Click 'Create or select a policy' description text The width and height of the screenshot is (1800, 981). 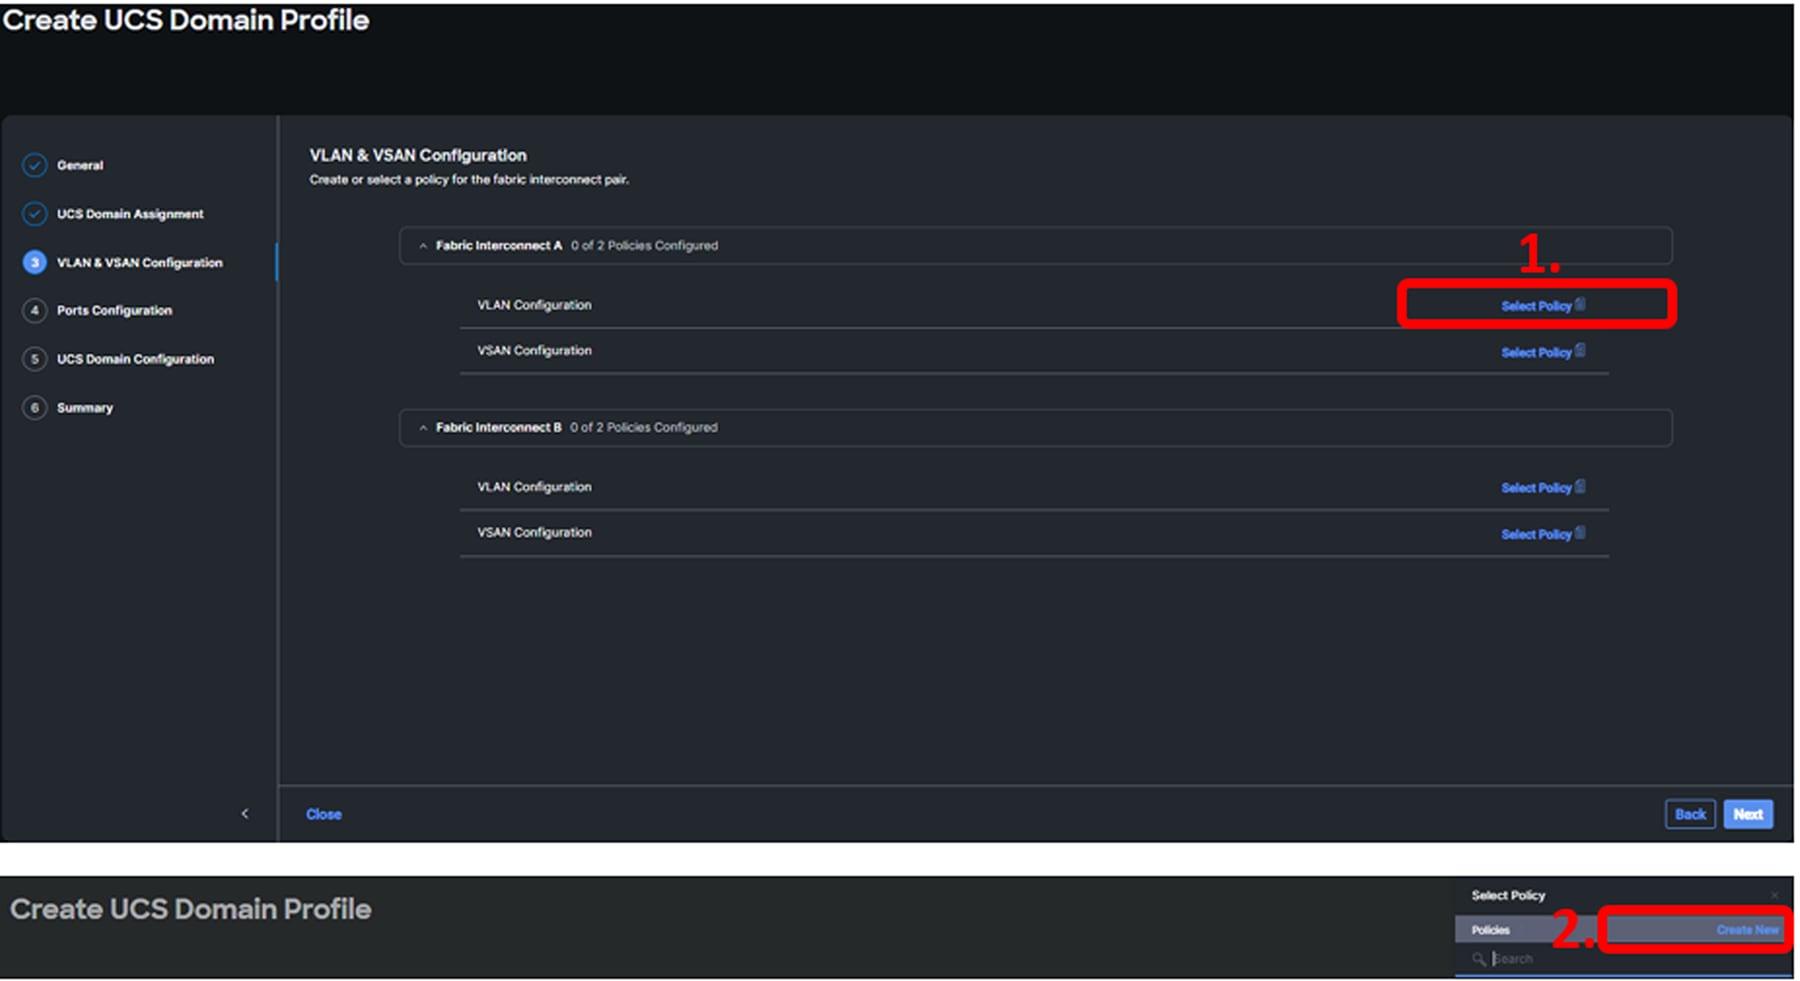pos(469,180)
